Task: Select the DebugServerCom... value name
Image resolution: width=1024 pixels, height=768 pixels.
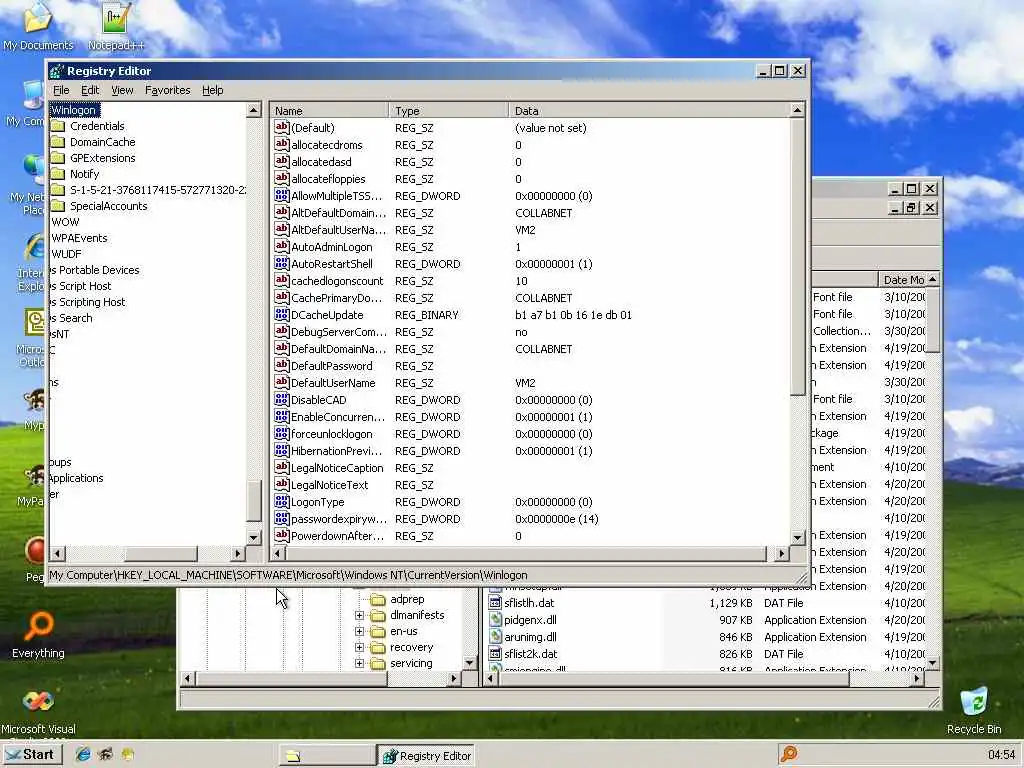Action: (338, 332)
